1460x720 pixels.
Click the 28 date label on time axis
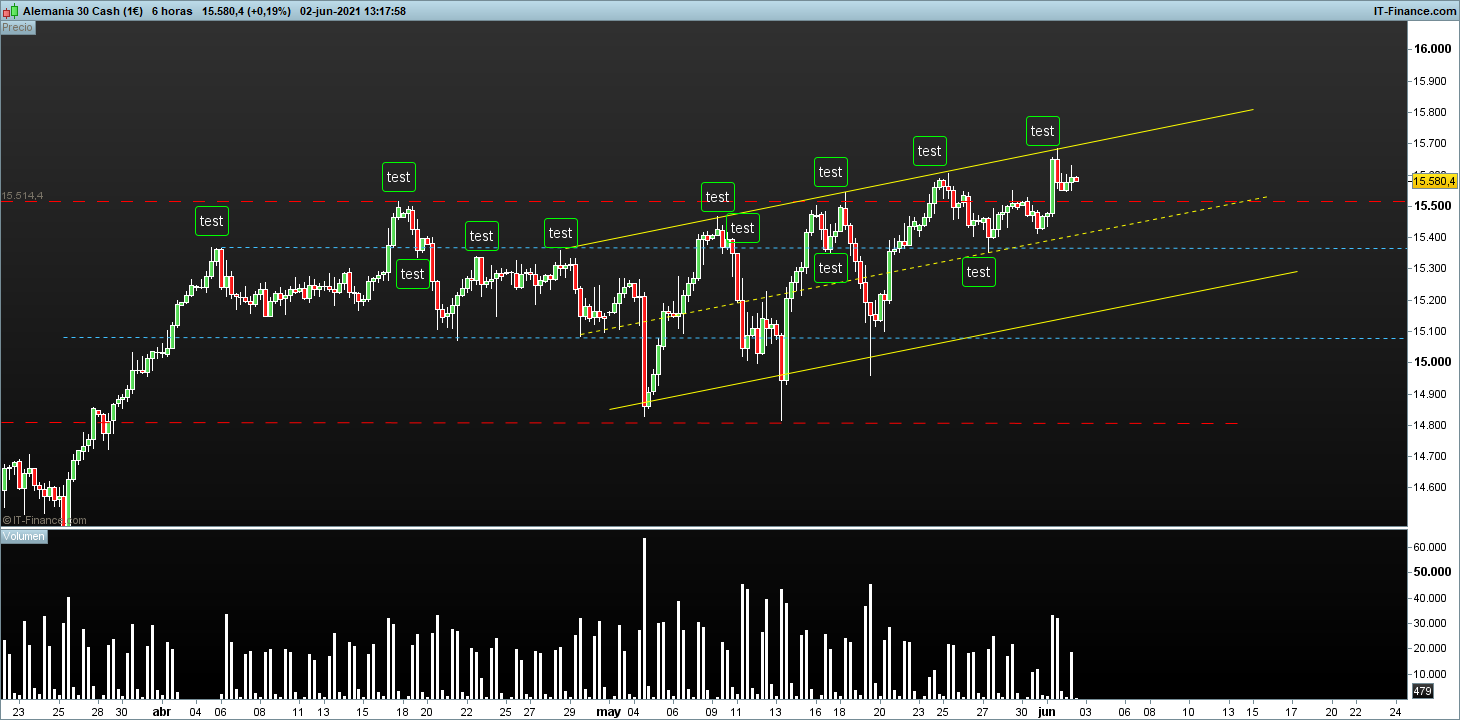(97, 712)
